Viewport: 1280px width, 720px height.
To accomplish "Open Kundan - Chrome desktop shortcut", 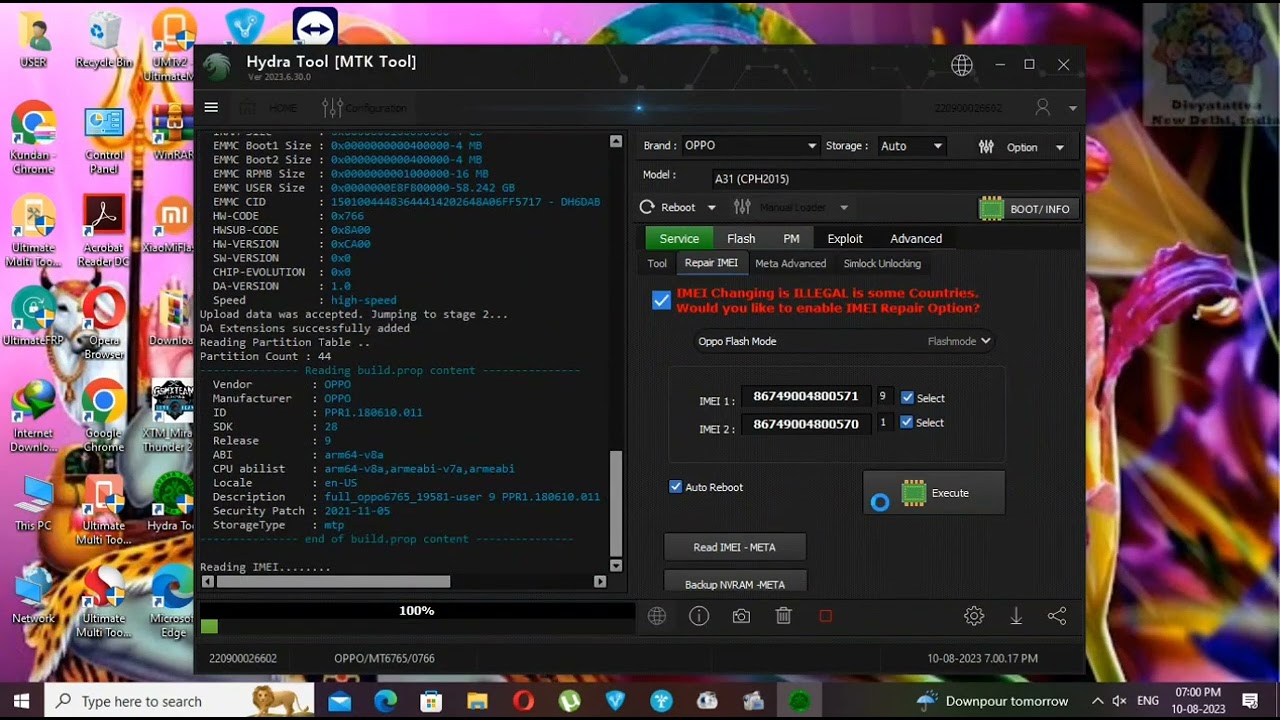I will 33,139.
